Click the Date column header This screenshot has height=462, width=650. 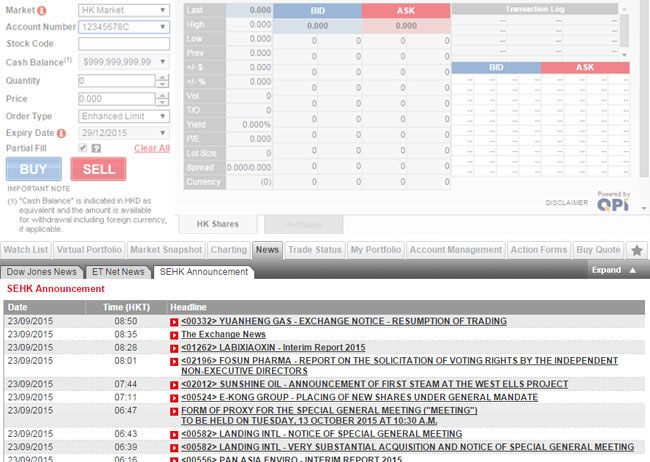coord(44,307)
